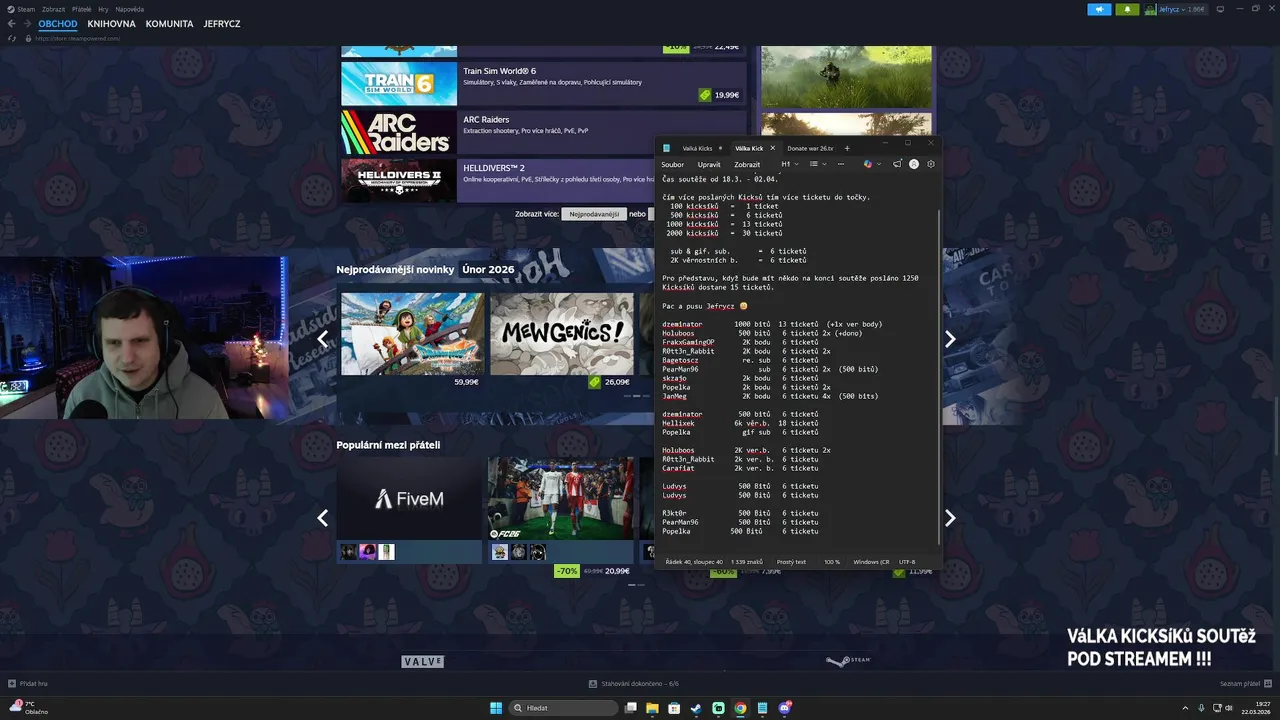Click Steam back navigation arrow
This screenshot has height=720, width=1280.
tap(11, 23)
